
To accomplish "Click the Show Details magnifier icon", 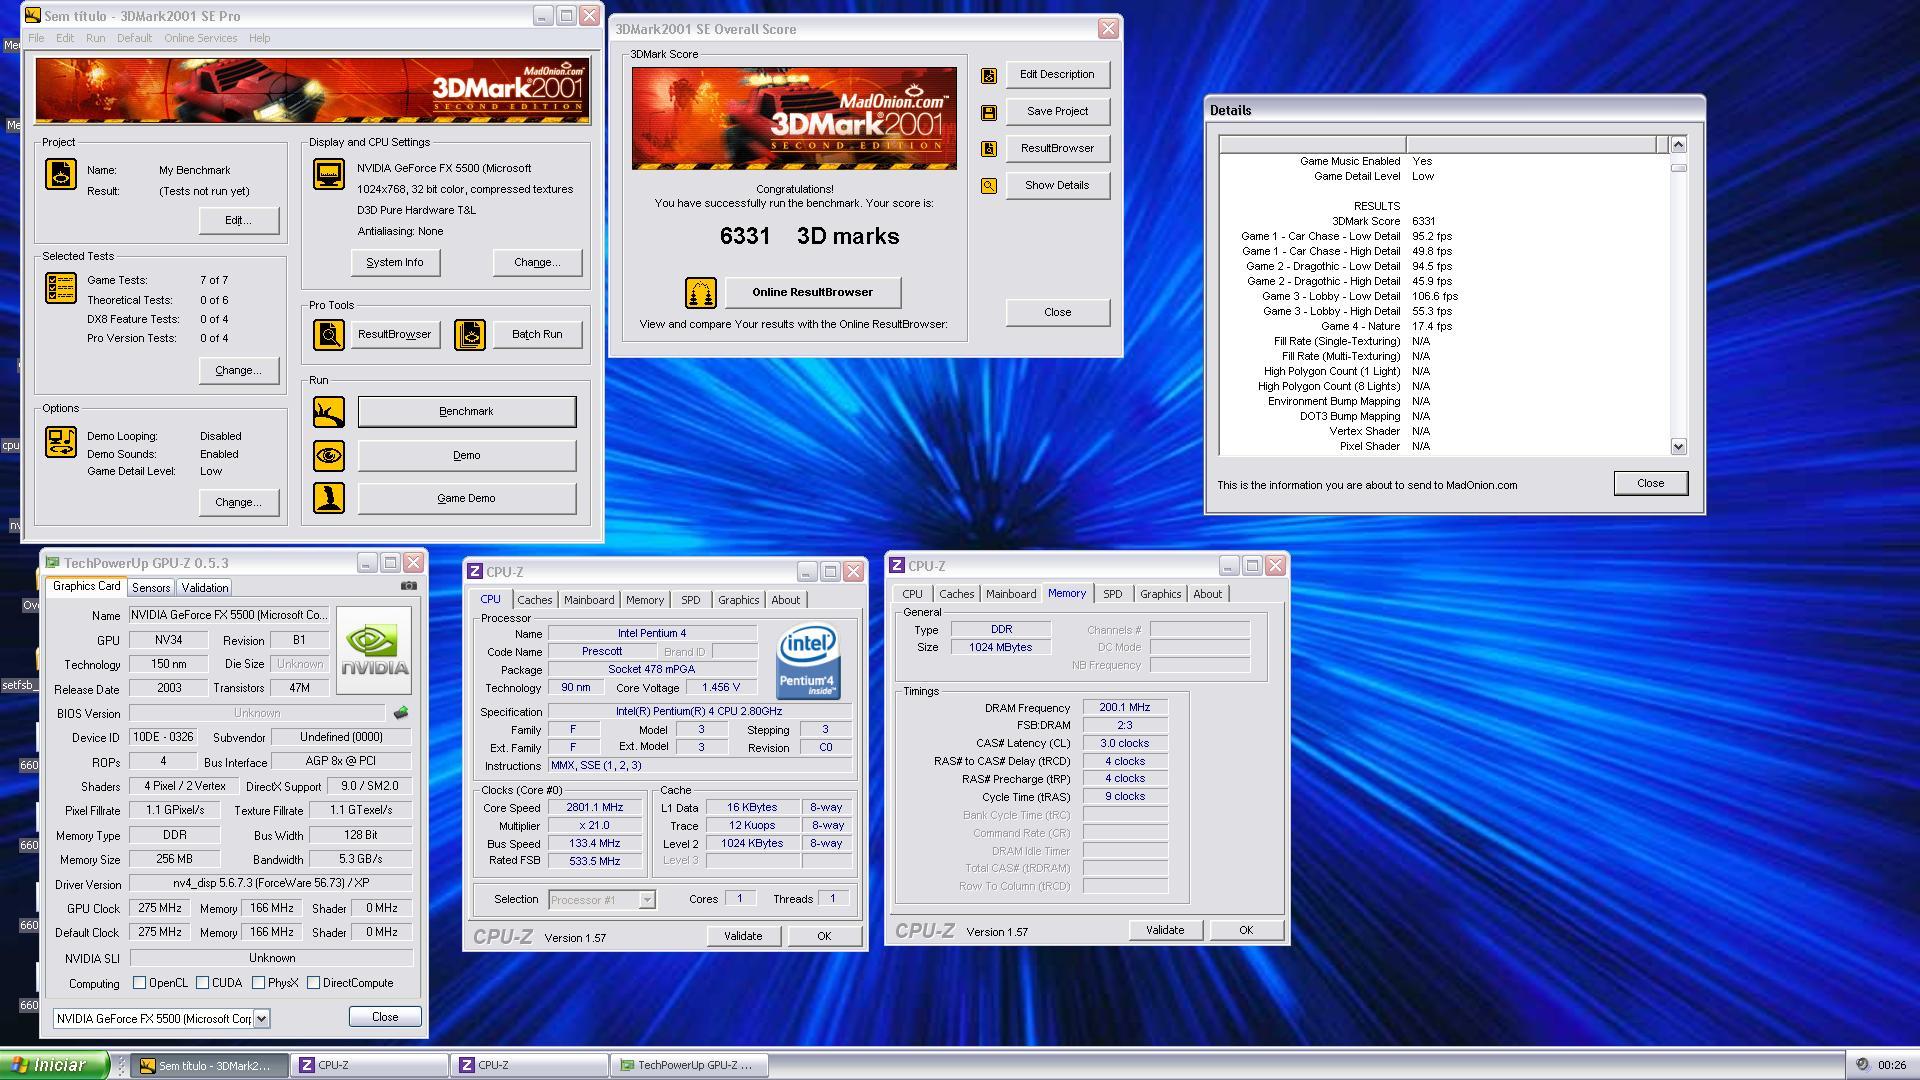I will (x=988, y=186).
